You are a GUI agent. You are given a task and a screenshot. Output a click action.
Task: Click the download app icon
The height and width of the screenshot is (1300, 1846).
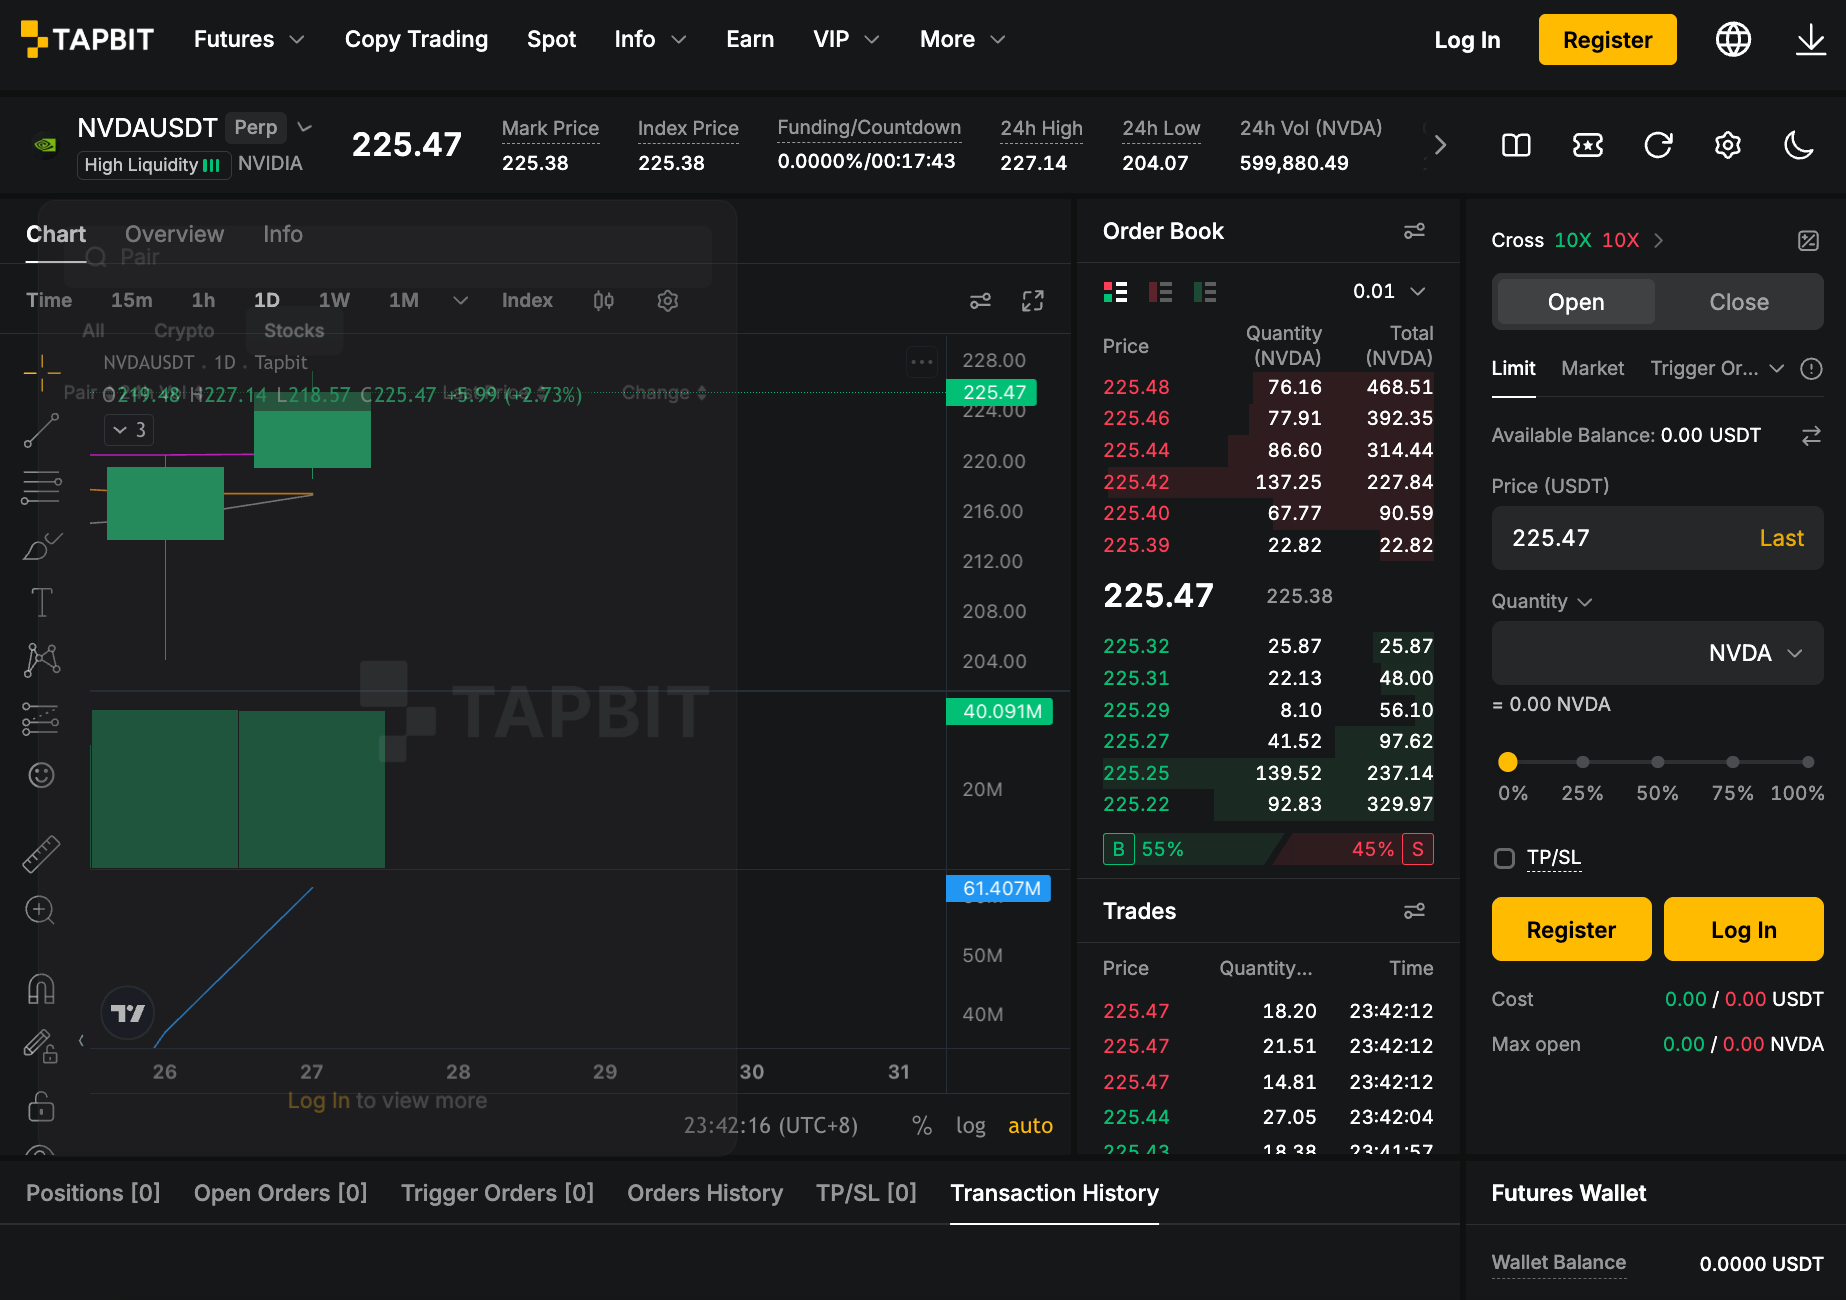pos(1810,39)
